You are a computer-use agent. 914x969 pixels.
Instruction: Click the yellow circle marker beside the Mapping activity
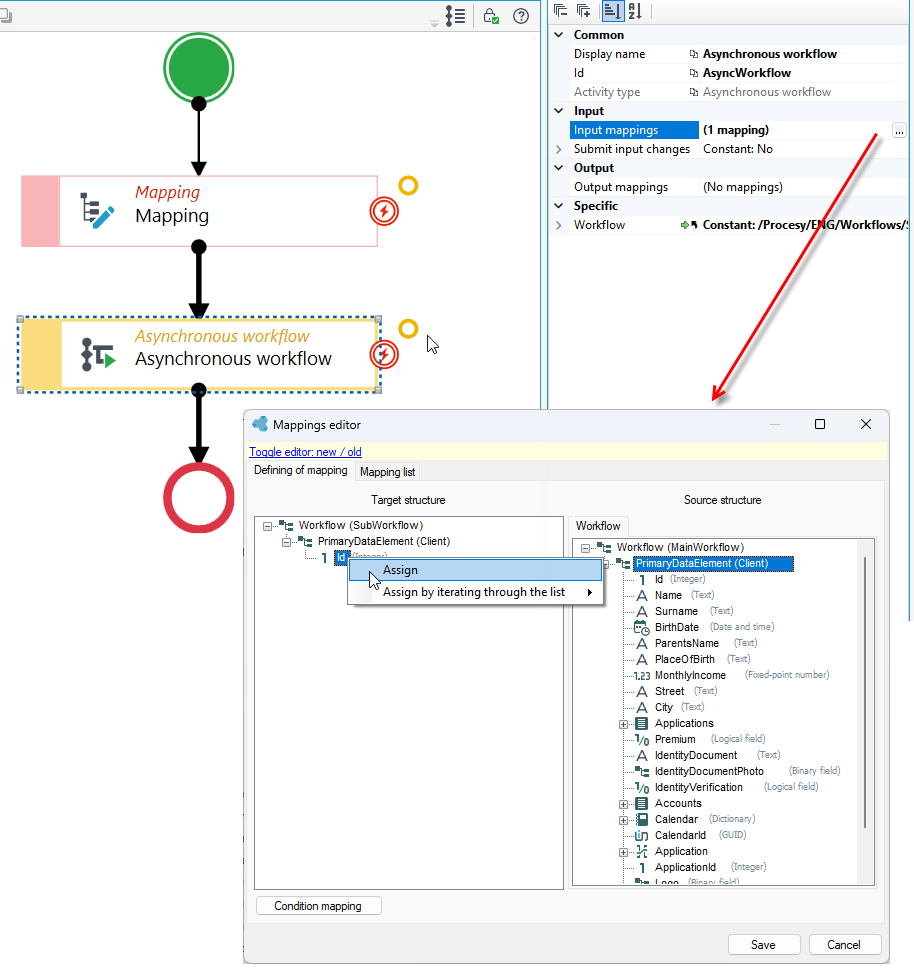[408, 185]
